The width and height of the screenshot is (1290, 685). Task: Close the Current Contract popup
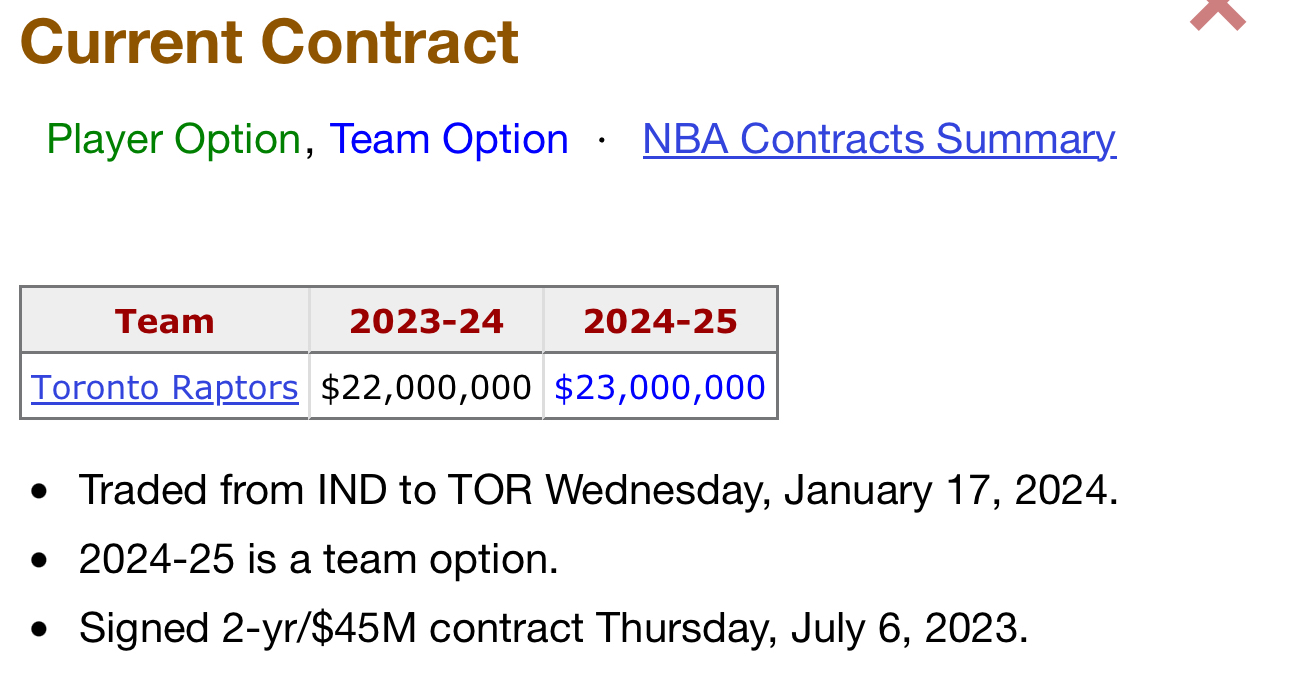(x=1217, y=14)
